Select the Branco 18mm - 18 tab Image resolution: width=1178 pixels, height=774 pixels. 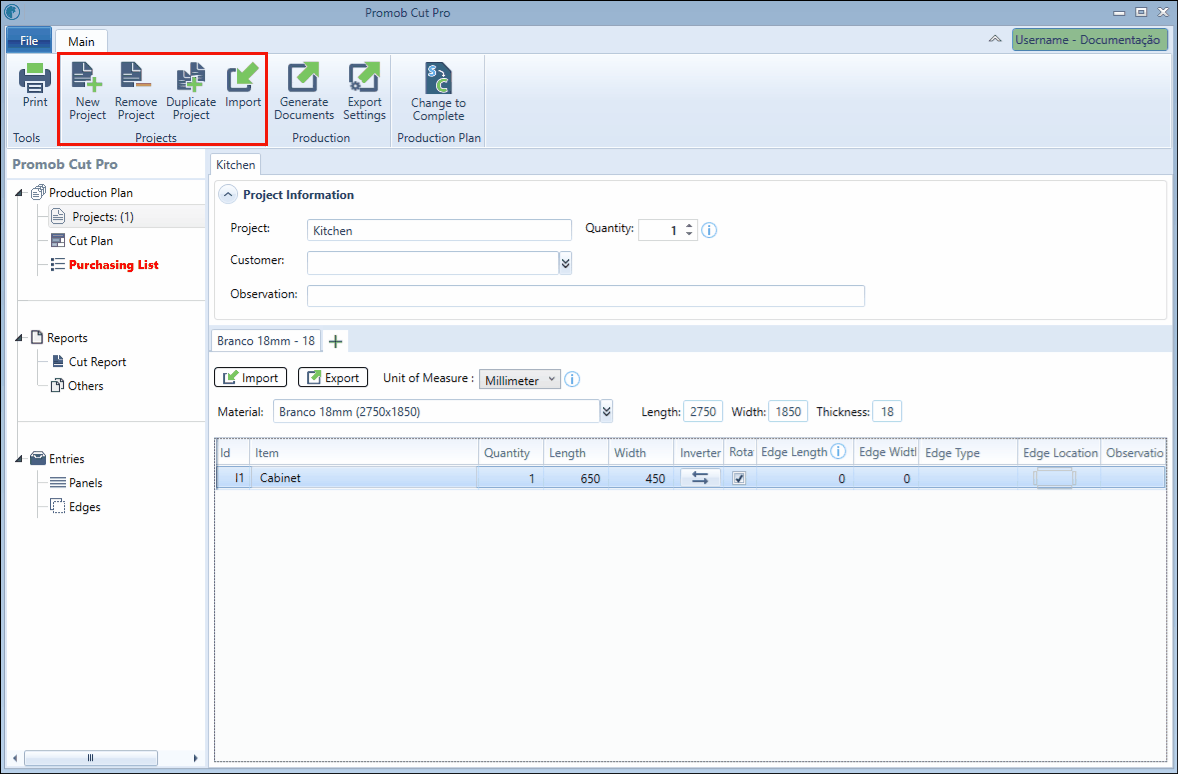tap(266, 340)
